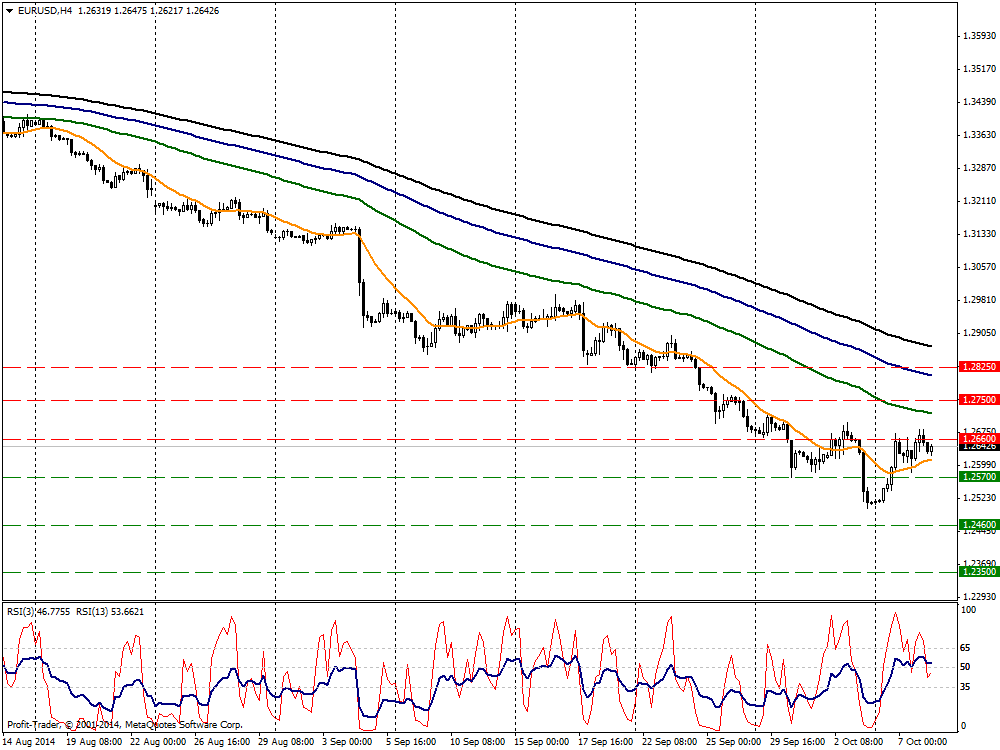This screenshot has width=1000, height=750.
Task: Click the 1.28250 red price level label
Action: [x=979, y=367]
